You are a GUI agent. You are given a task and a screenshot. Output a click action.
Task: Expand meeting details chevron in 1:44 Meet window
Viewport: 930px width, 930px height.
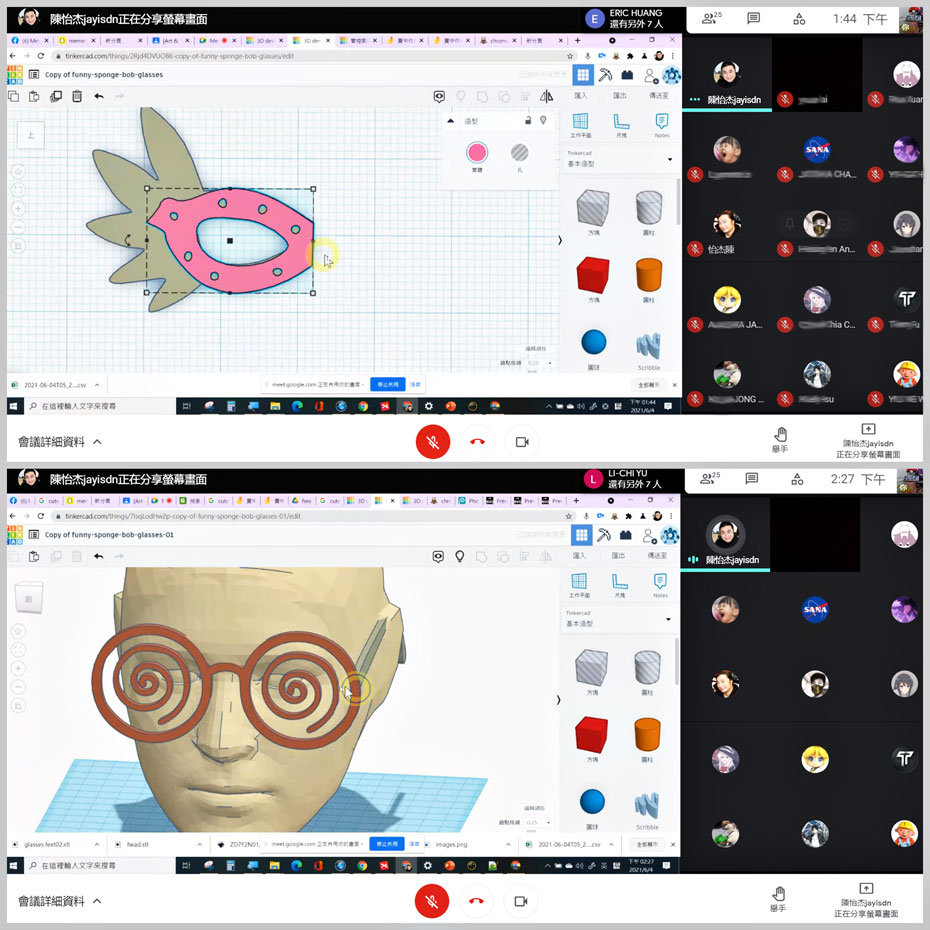97,442
